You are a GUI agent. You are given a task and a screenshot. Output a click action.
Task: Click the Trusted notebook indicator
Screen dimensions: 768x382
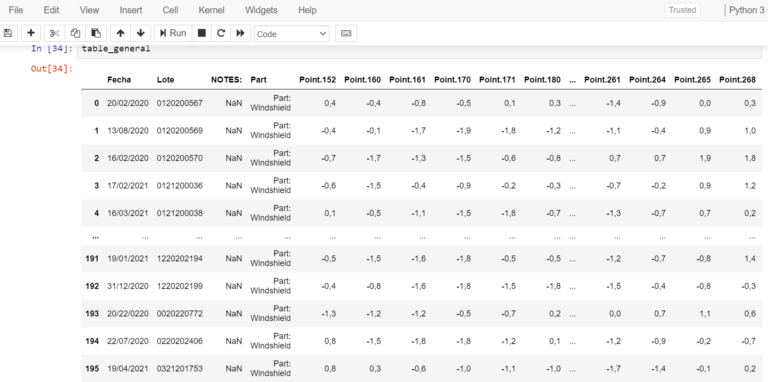coord(682,10)
